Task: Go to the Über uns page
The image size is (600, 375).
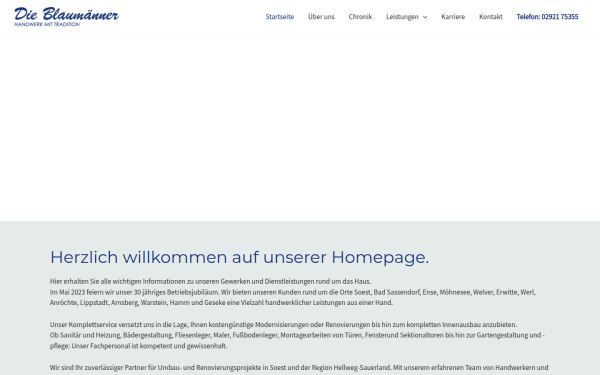Action: (321, 17)
